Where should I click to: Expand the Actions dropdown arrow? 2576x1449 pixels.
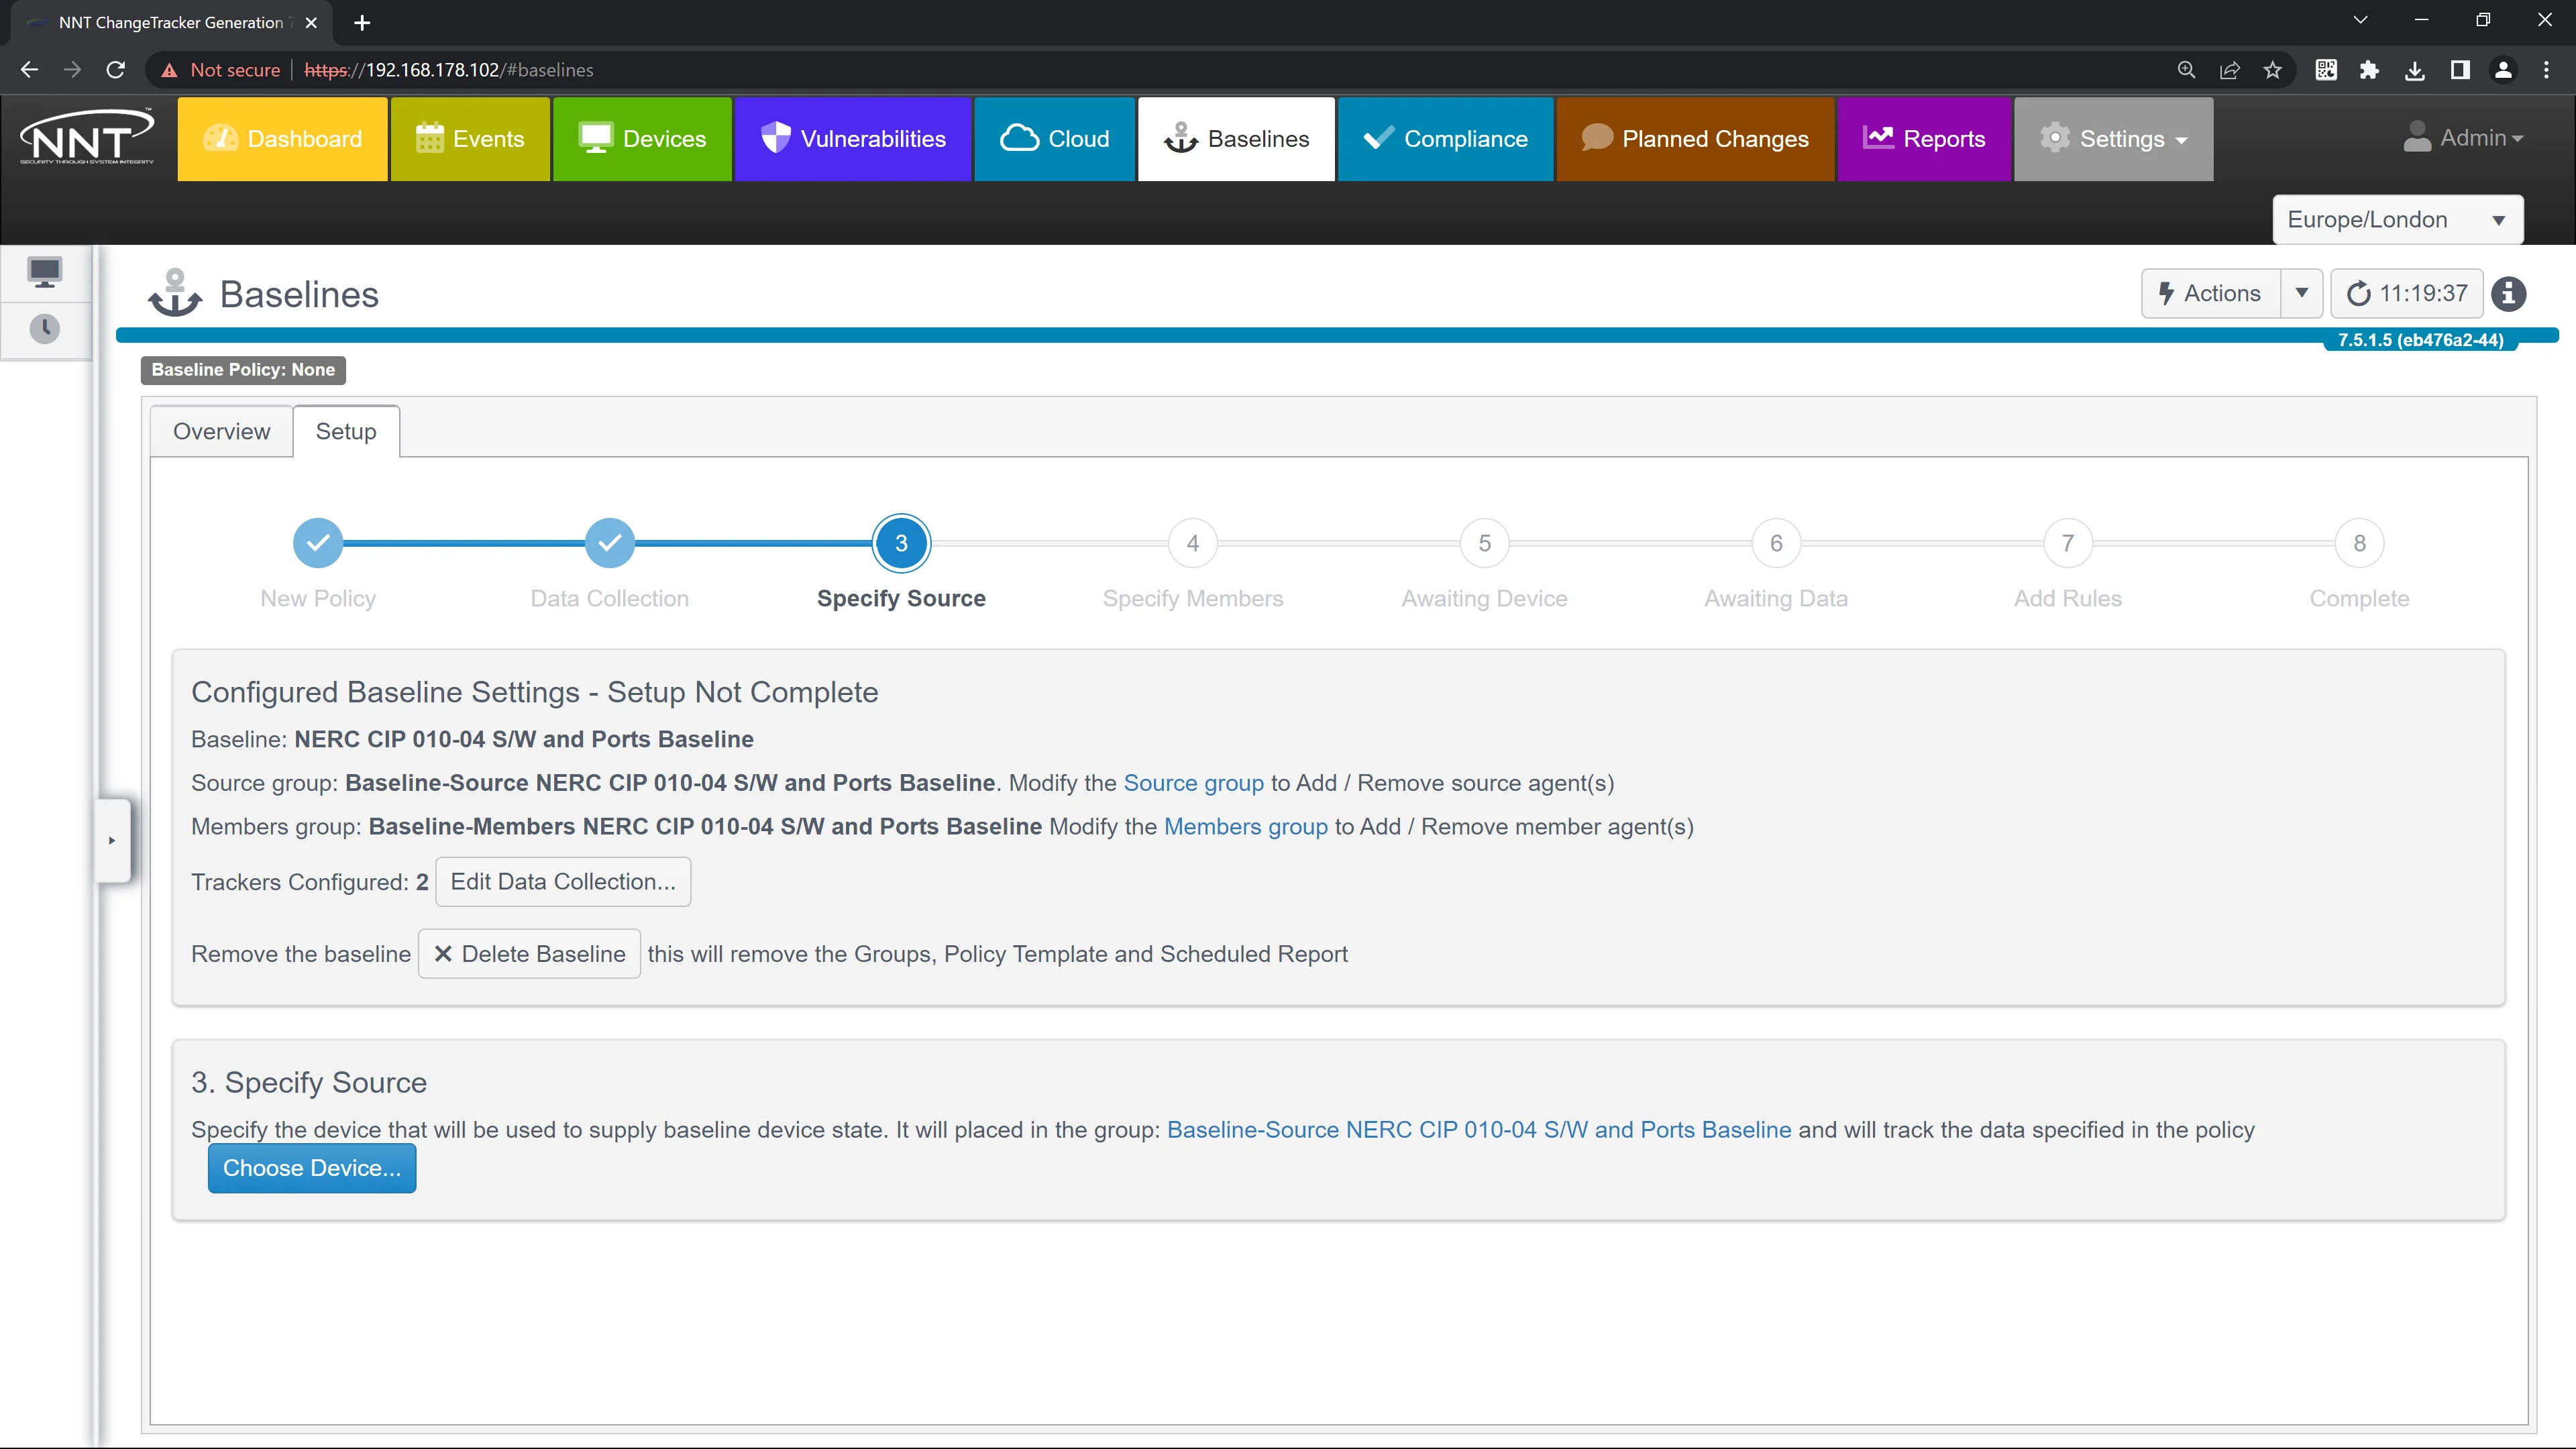[2302, 294]
